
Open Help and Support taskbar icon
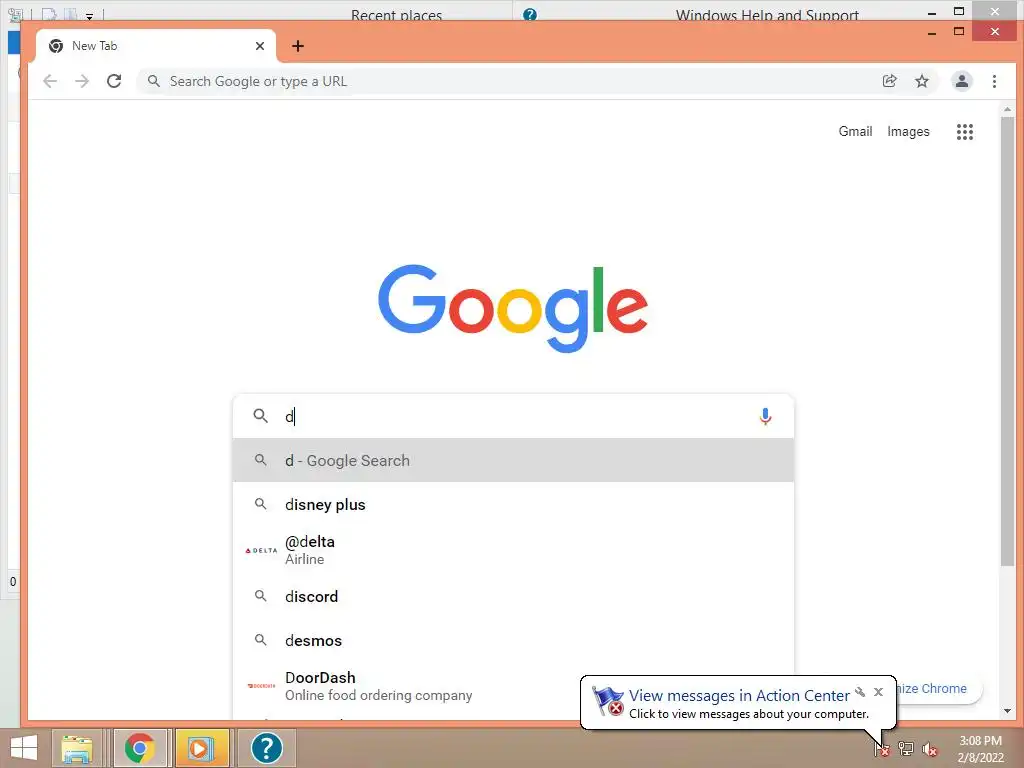(266, 748)
